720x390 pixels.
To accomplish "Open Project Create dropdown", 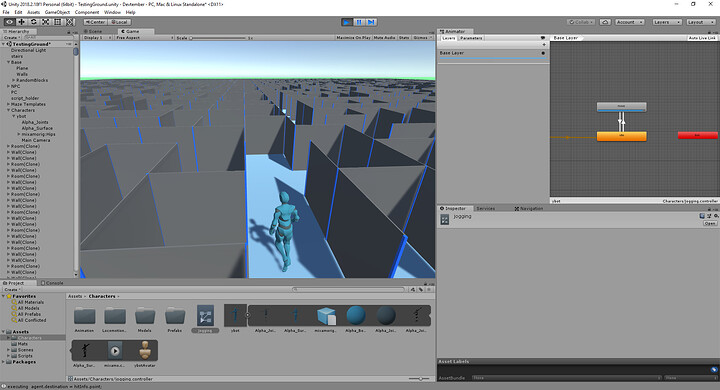I will 11,289.
